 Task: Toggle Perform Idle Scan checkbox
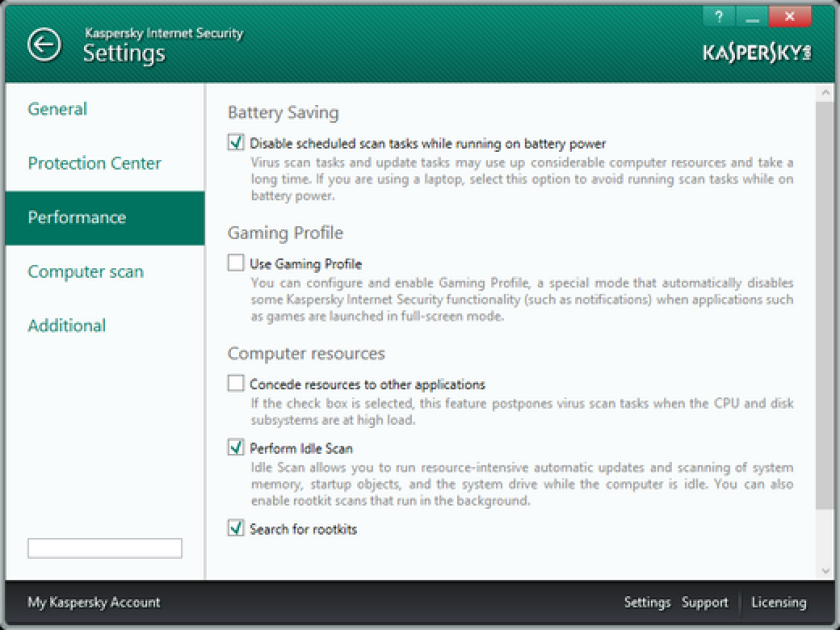tap(236, 447)
